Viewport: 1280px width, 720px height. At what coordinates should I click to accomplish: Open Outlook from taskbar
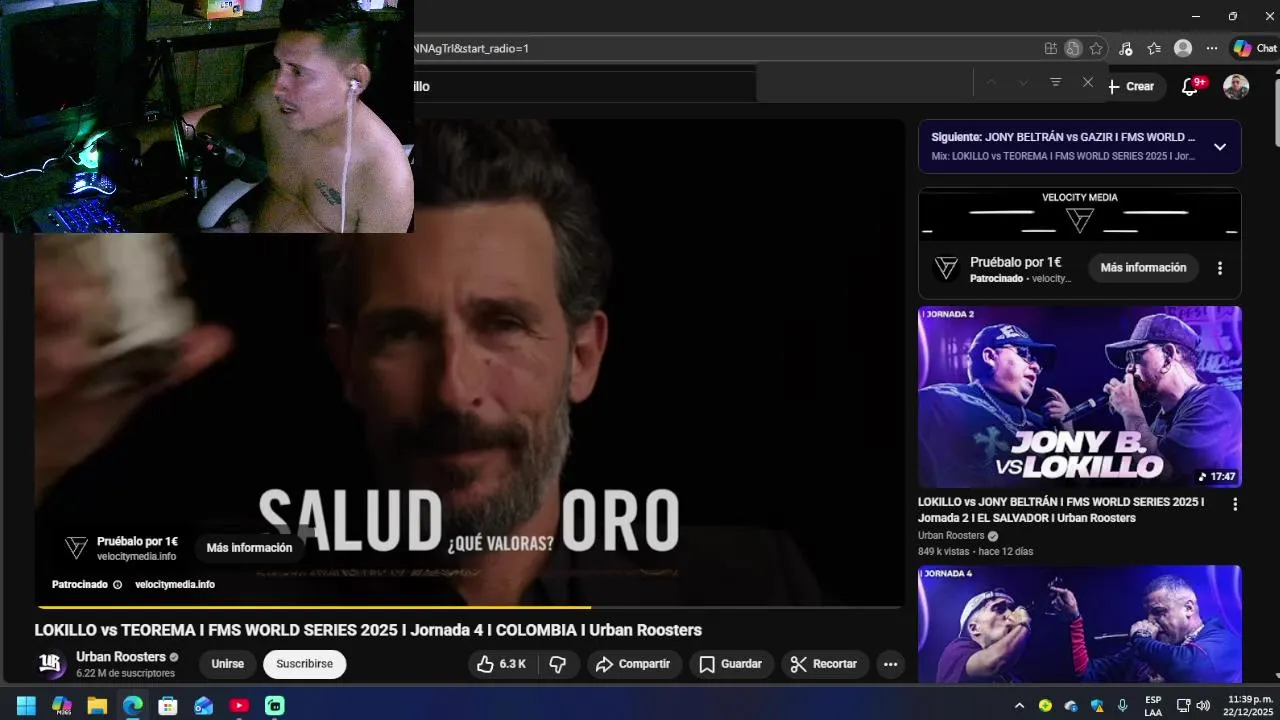pyautogui.click(x=204, y=706)
